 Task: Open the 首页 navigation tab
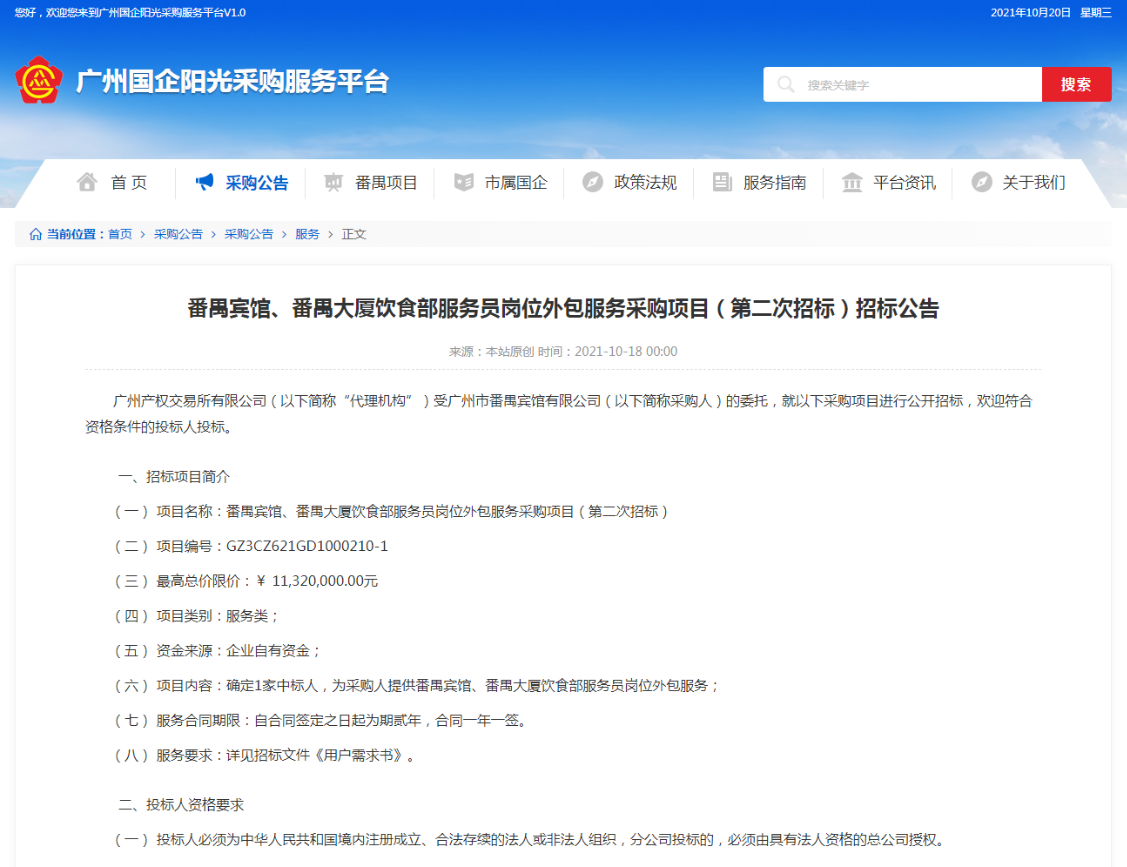pos(129,183)
